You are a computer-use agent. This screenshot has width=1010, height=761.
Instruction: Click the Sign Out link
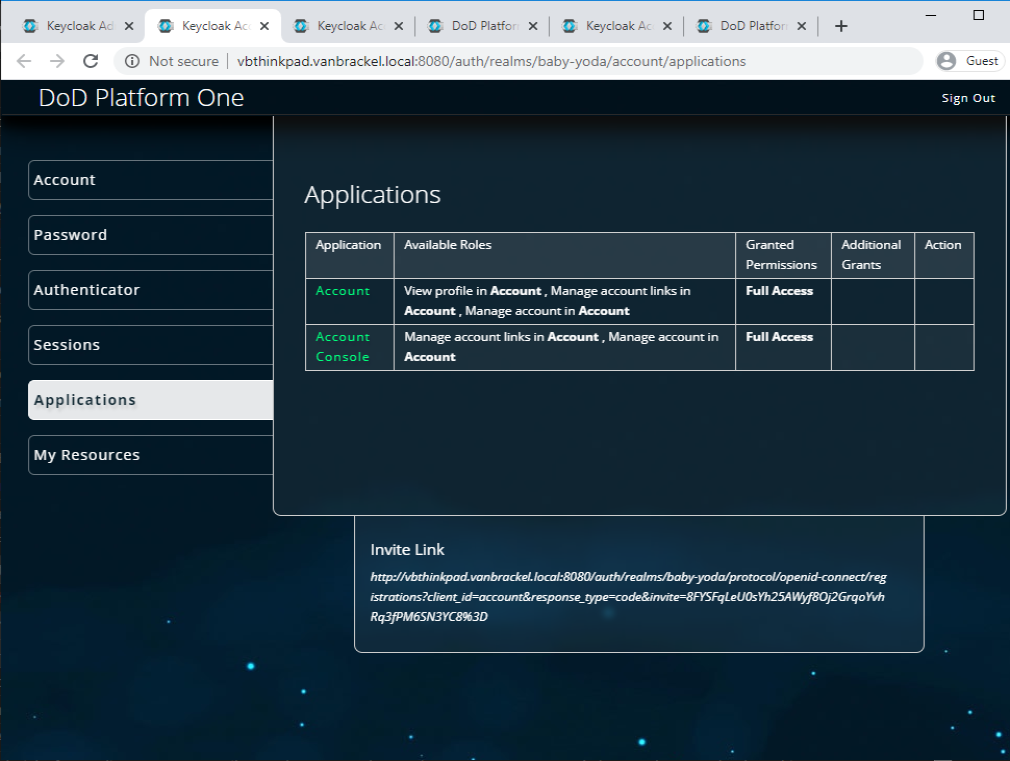tap(967, 97)
